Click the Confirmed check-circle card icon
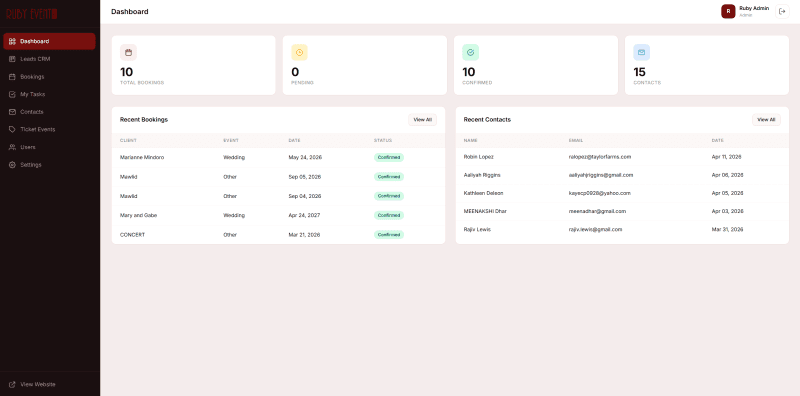 pos(470,52)
